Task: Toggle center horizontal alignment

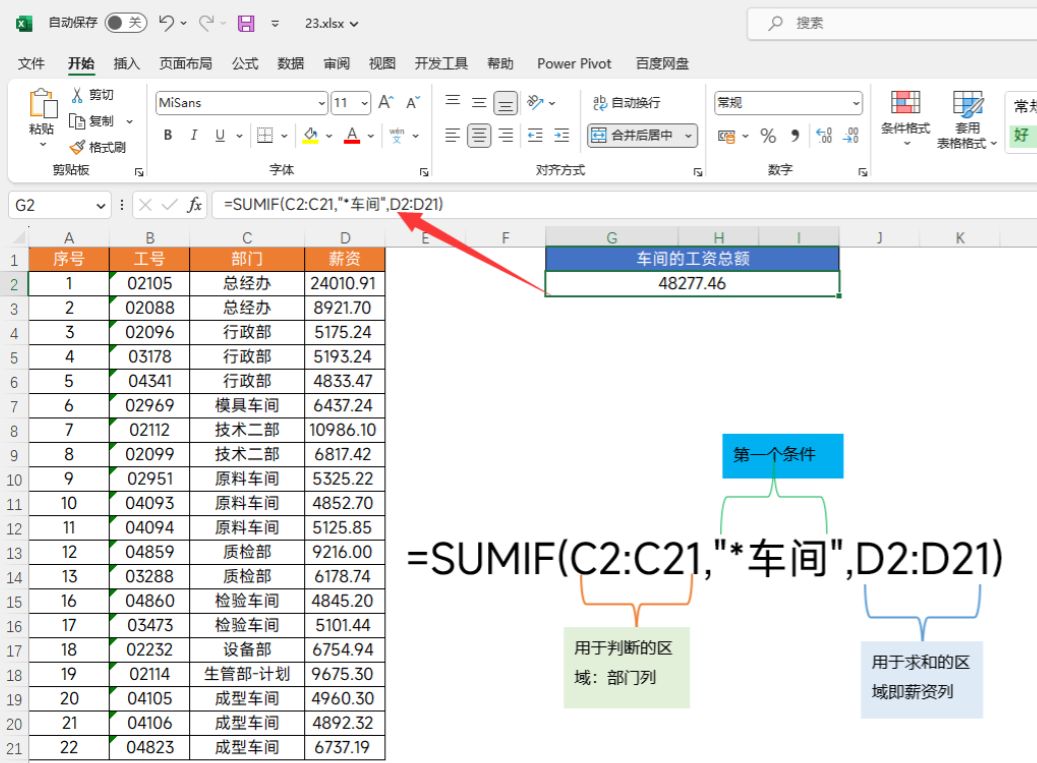Action: pyautogui.click(x=479, y=136)
